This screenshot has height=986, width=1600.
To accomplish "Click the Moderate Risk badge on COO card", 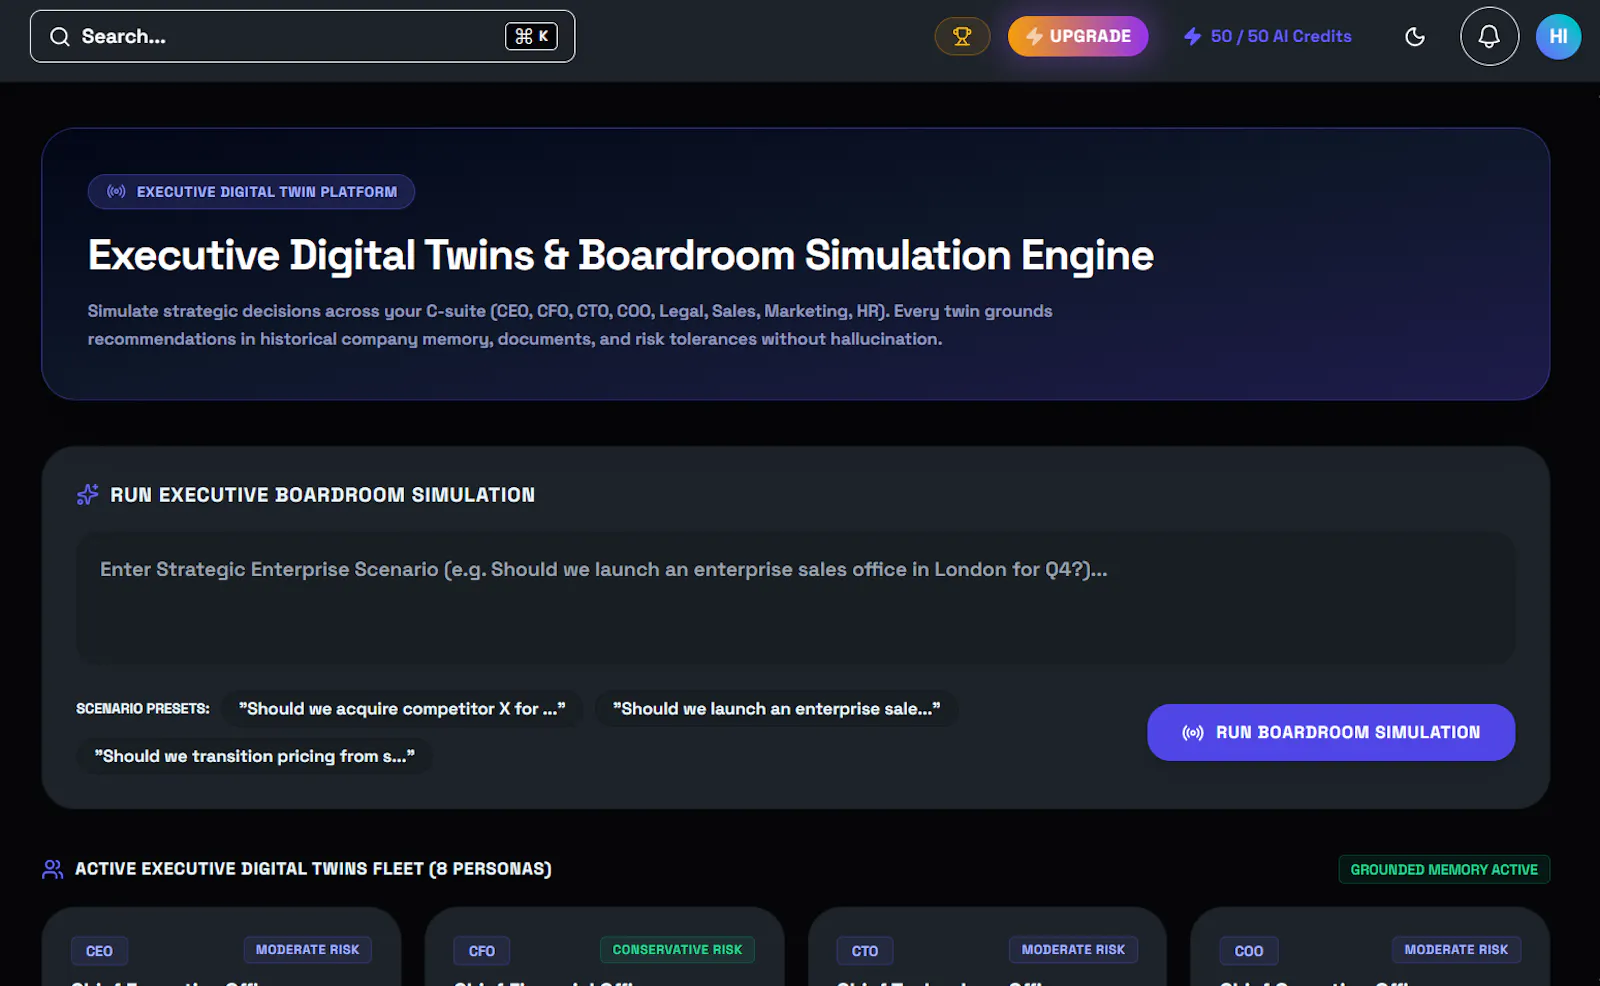I will pyautogui.click(x=1456, y=950).
